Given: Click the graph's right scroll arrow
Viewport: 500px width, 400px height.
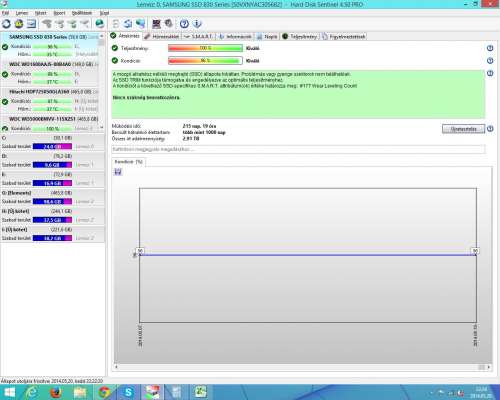Looking at the screenshot, I should (489, 367).
